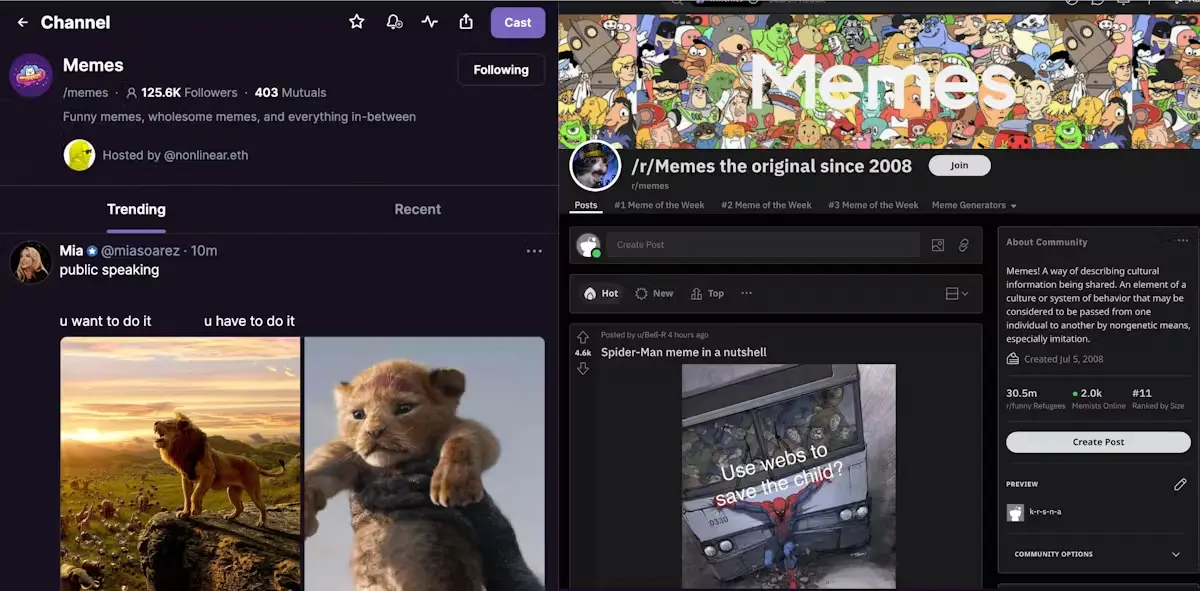Sort posts by Hot
This screenshot has height=591, width=1200.
pyautogui.click(x=601, y=293)
